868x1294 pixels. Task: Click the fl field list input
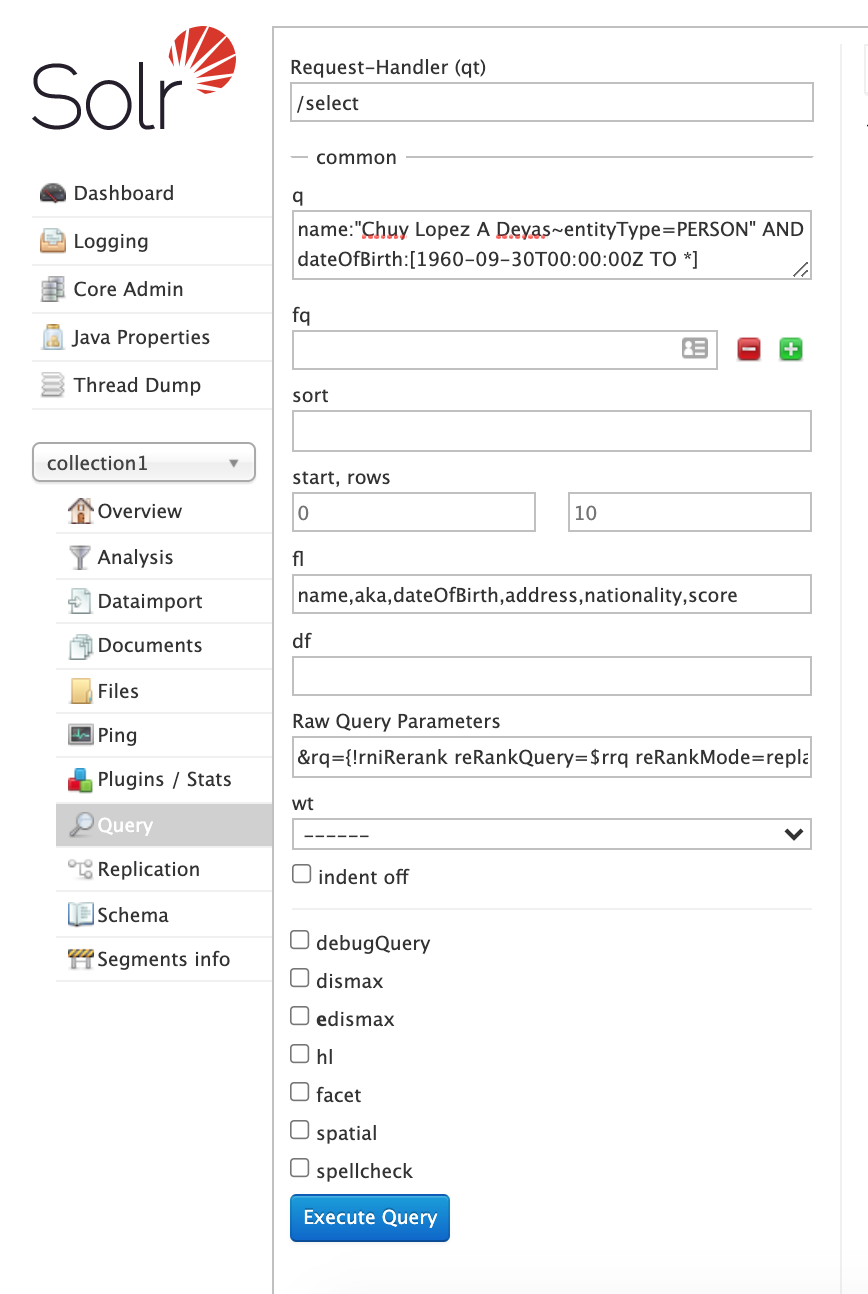click(551, 594)
